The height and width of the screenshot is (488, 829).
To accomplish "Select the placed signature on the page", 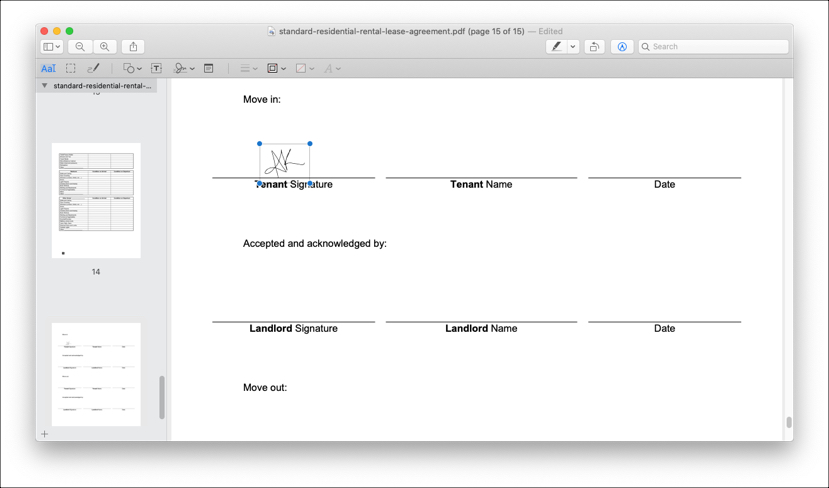I will click(284, 163).
